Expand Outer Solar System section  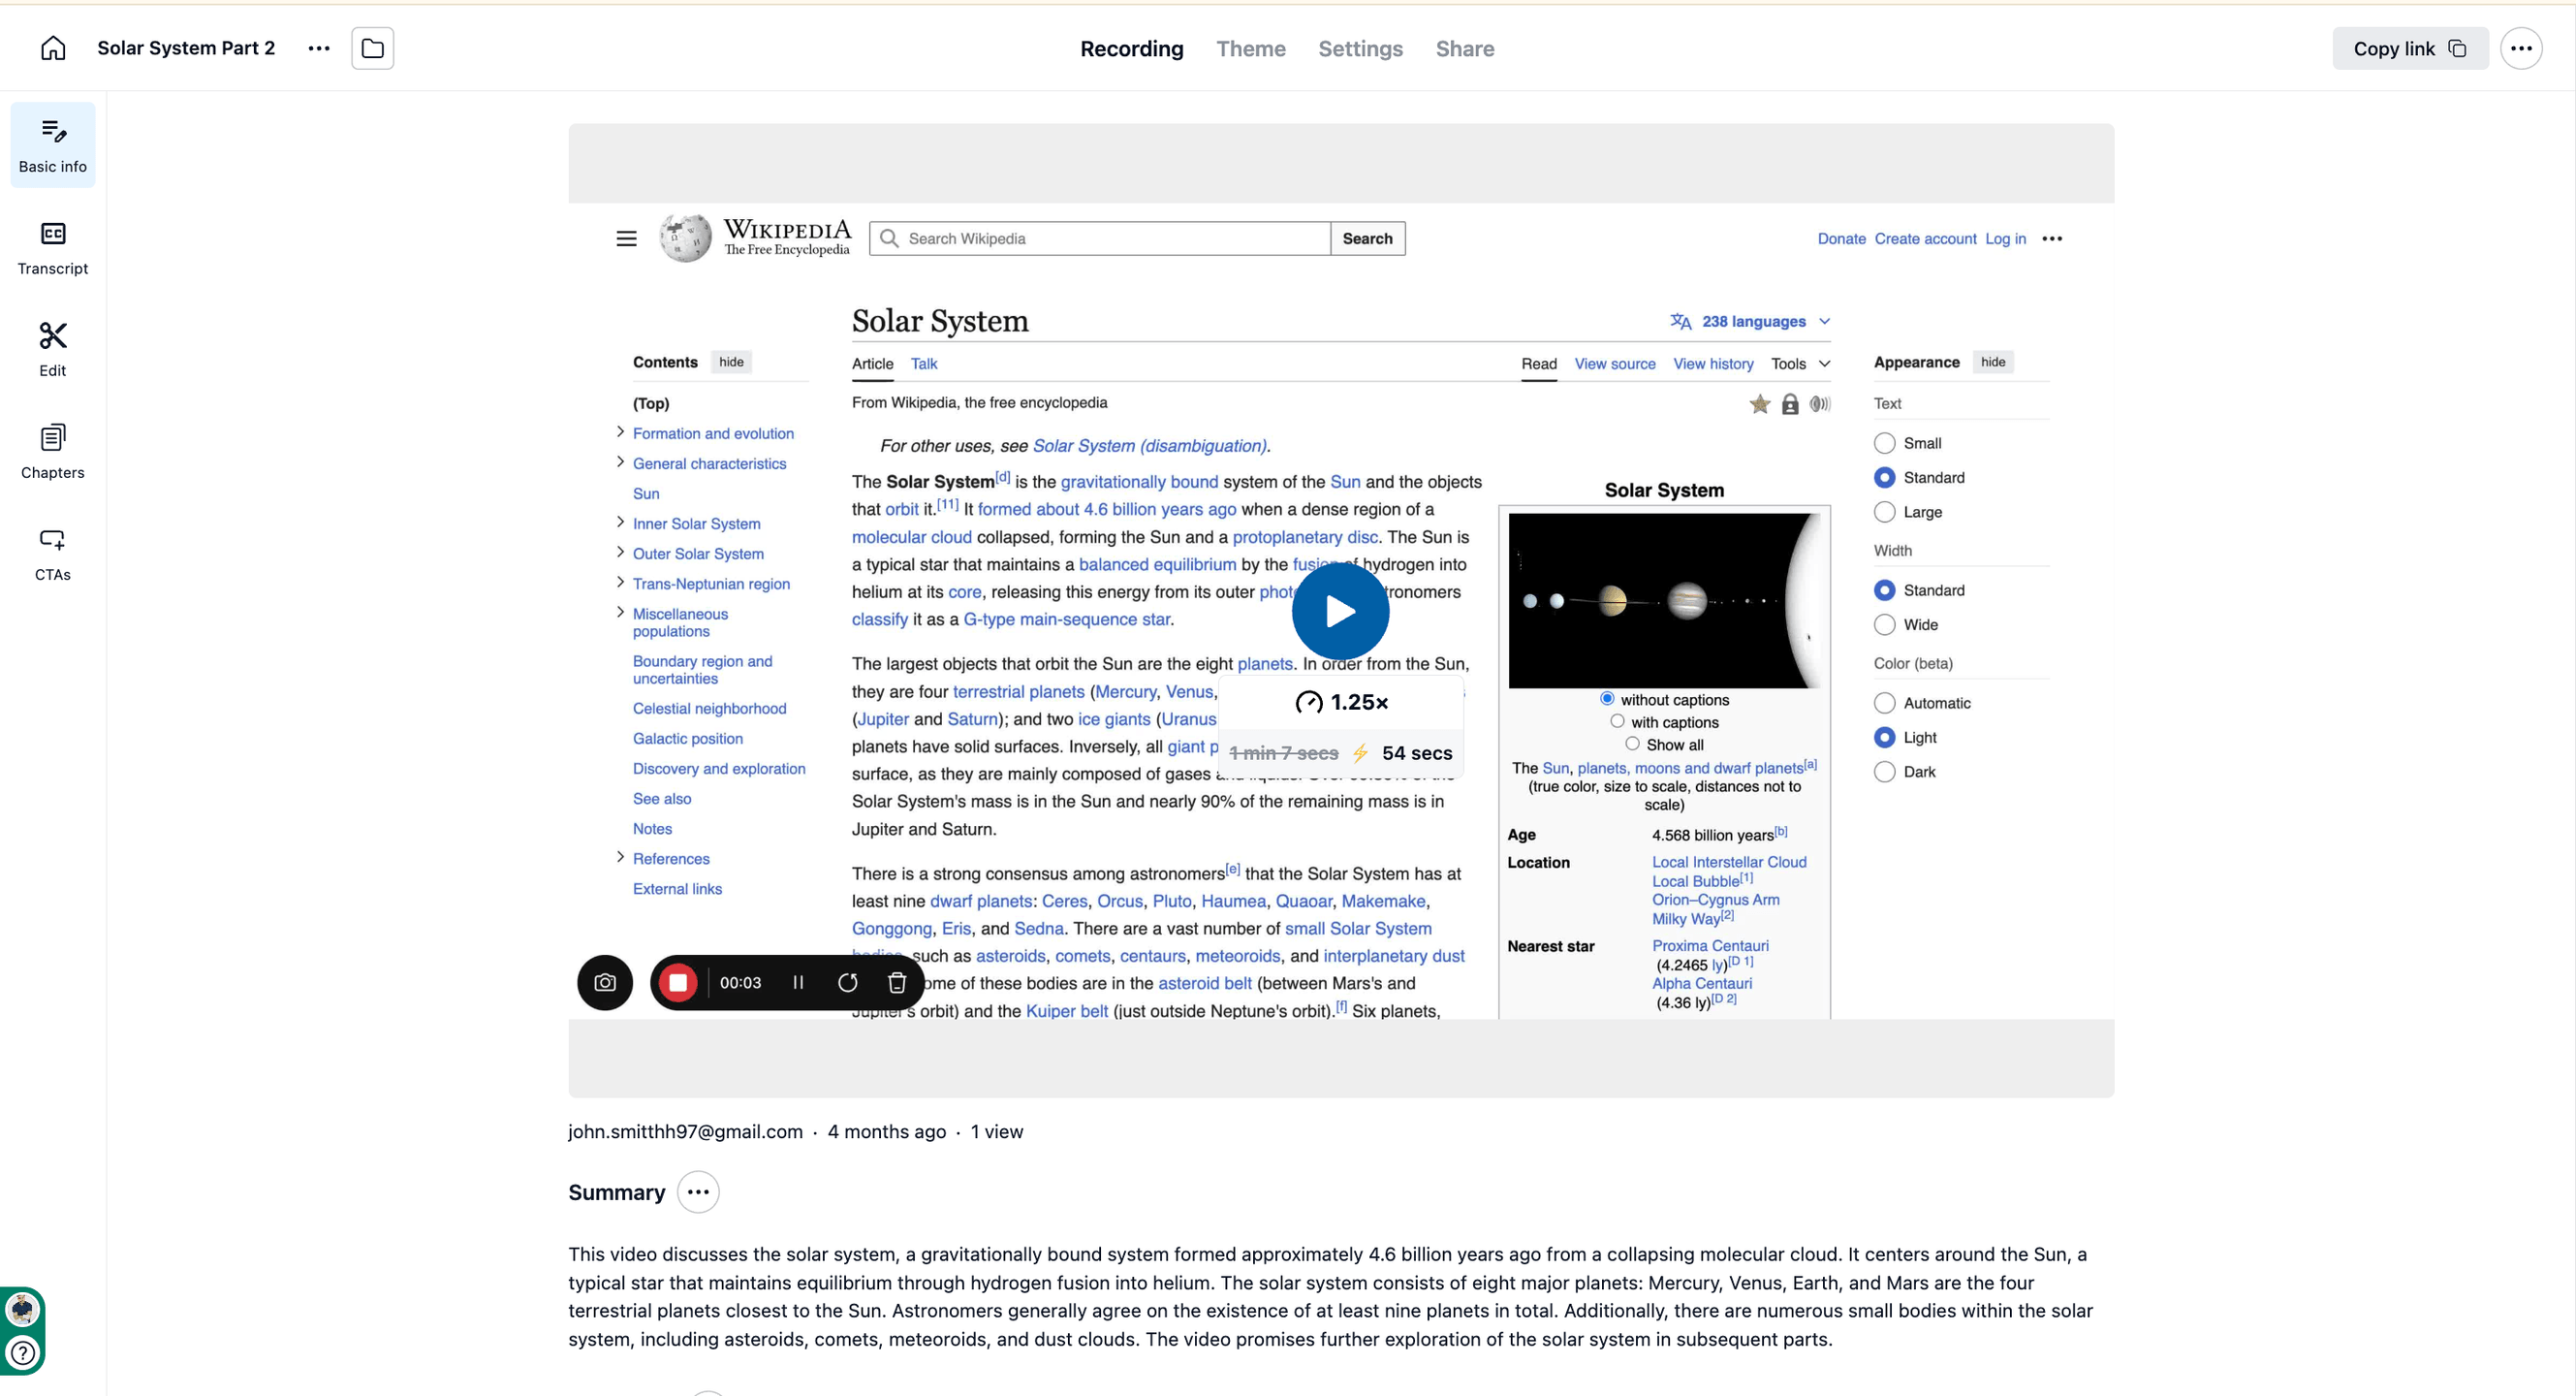pos(620,552)
